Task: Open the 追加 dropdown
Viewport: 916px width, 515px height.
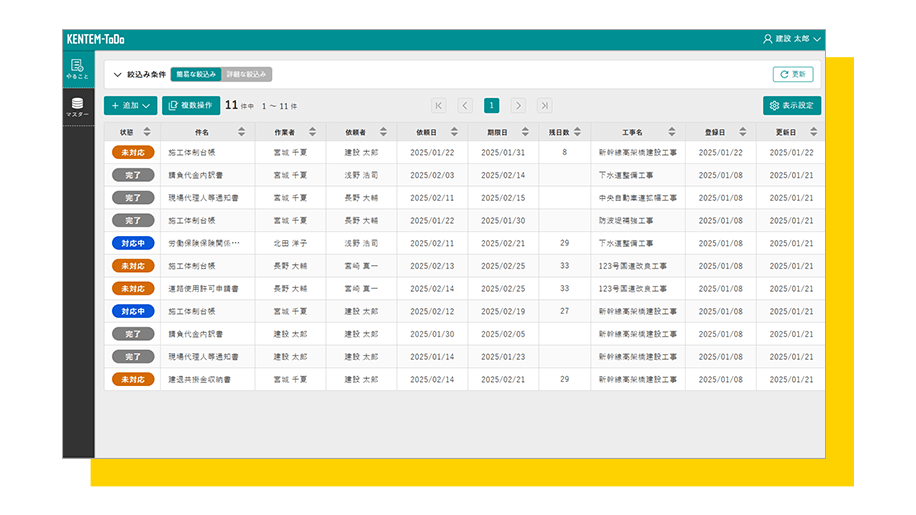Action: click(130, 105)
